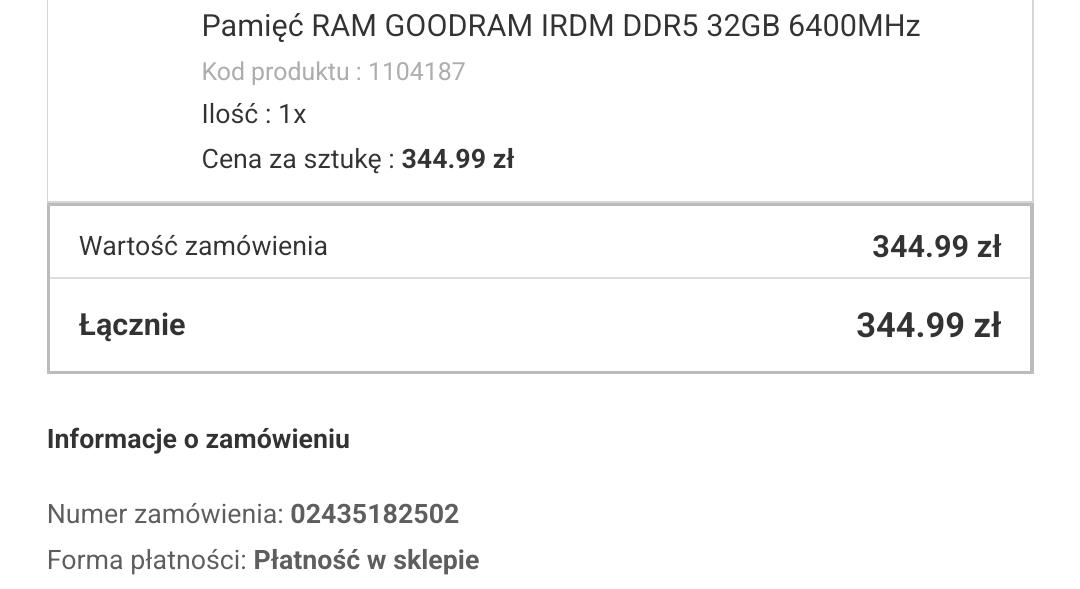
Task: Click the Ilość 1x quantity line
Action: coord(254,114)
